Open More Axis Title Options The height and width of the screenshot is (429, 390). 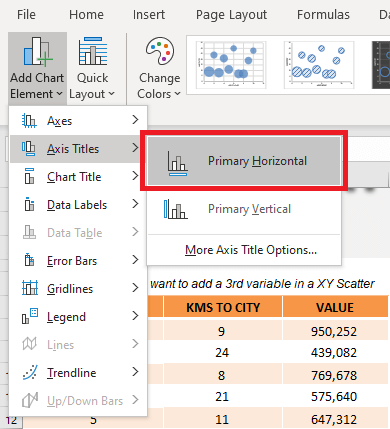[251, 250]
